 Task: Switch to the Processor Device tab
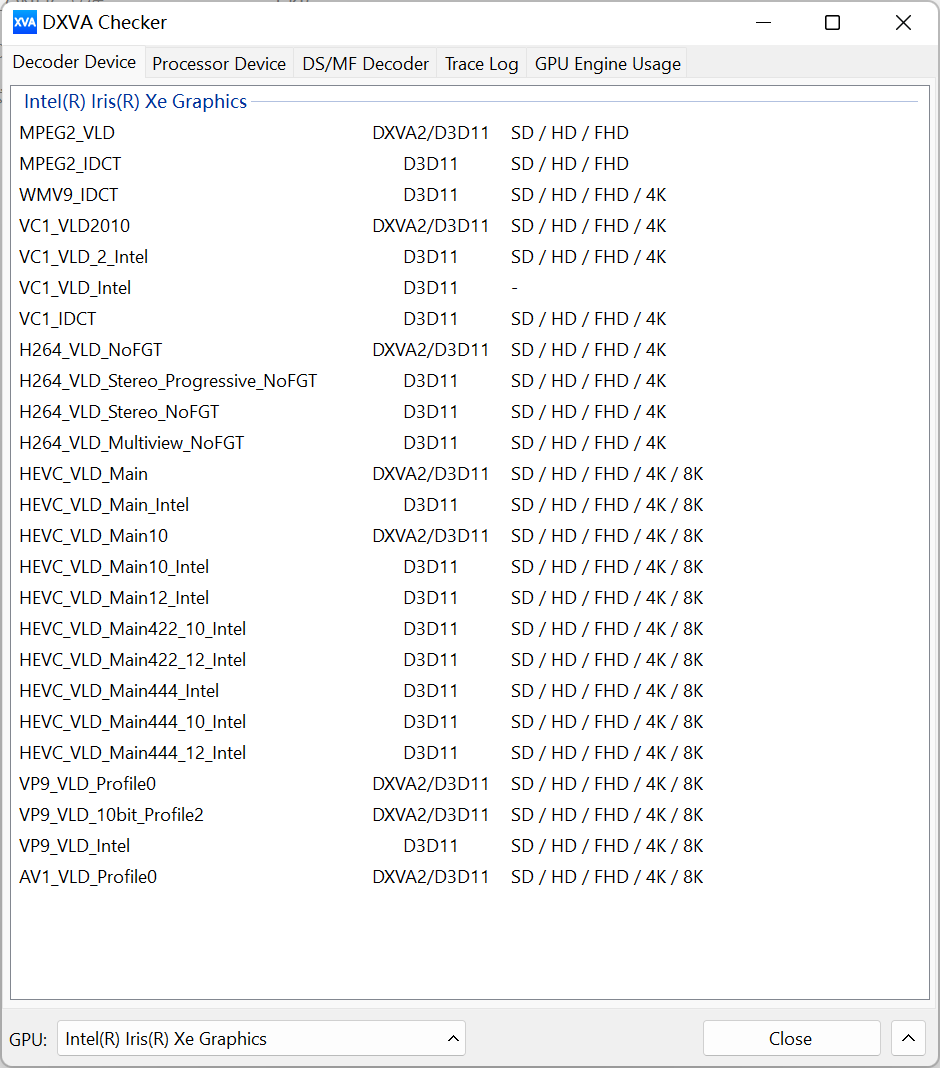click(x=219, y=64)
